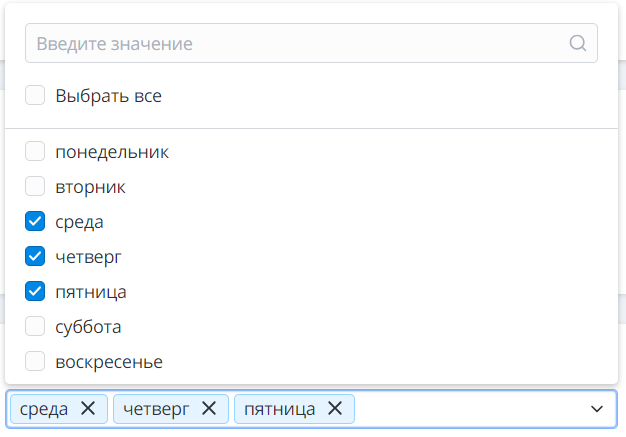626x437 pixels.
Task: Remove the четверг tag
Action: tap(208, 408)
